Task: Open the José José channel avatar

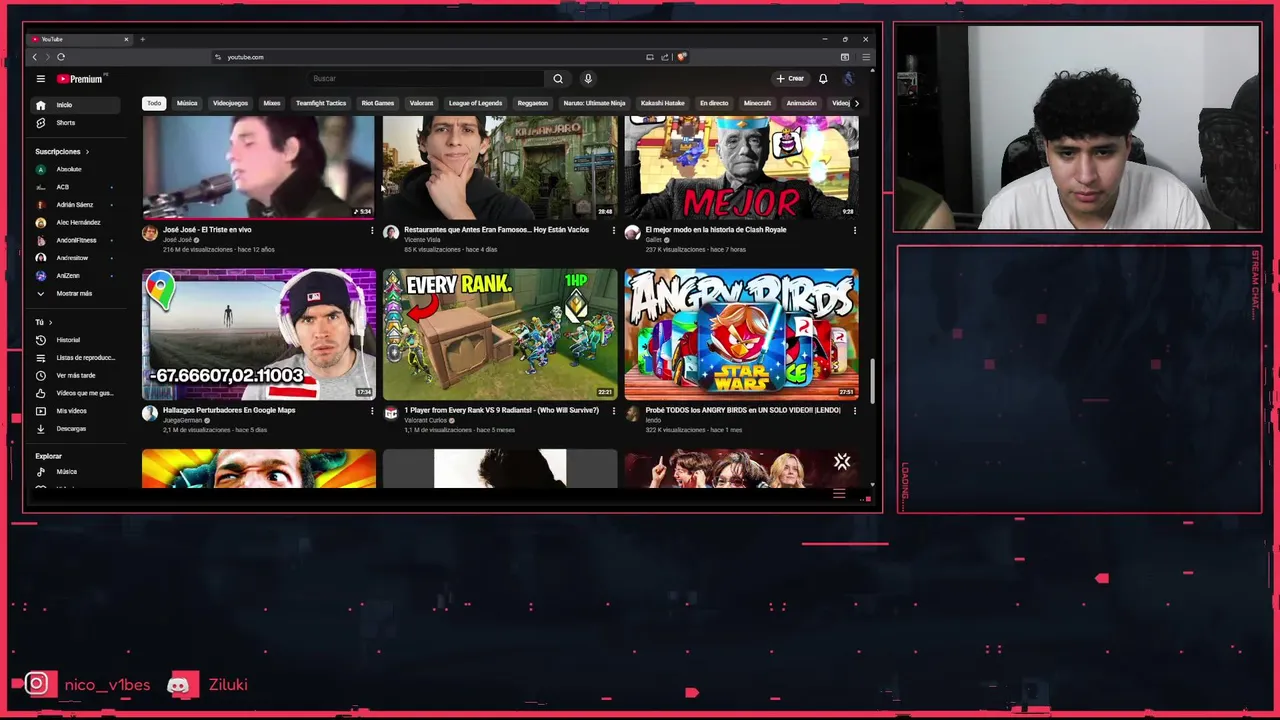Action: [150, 233]
